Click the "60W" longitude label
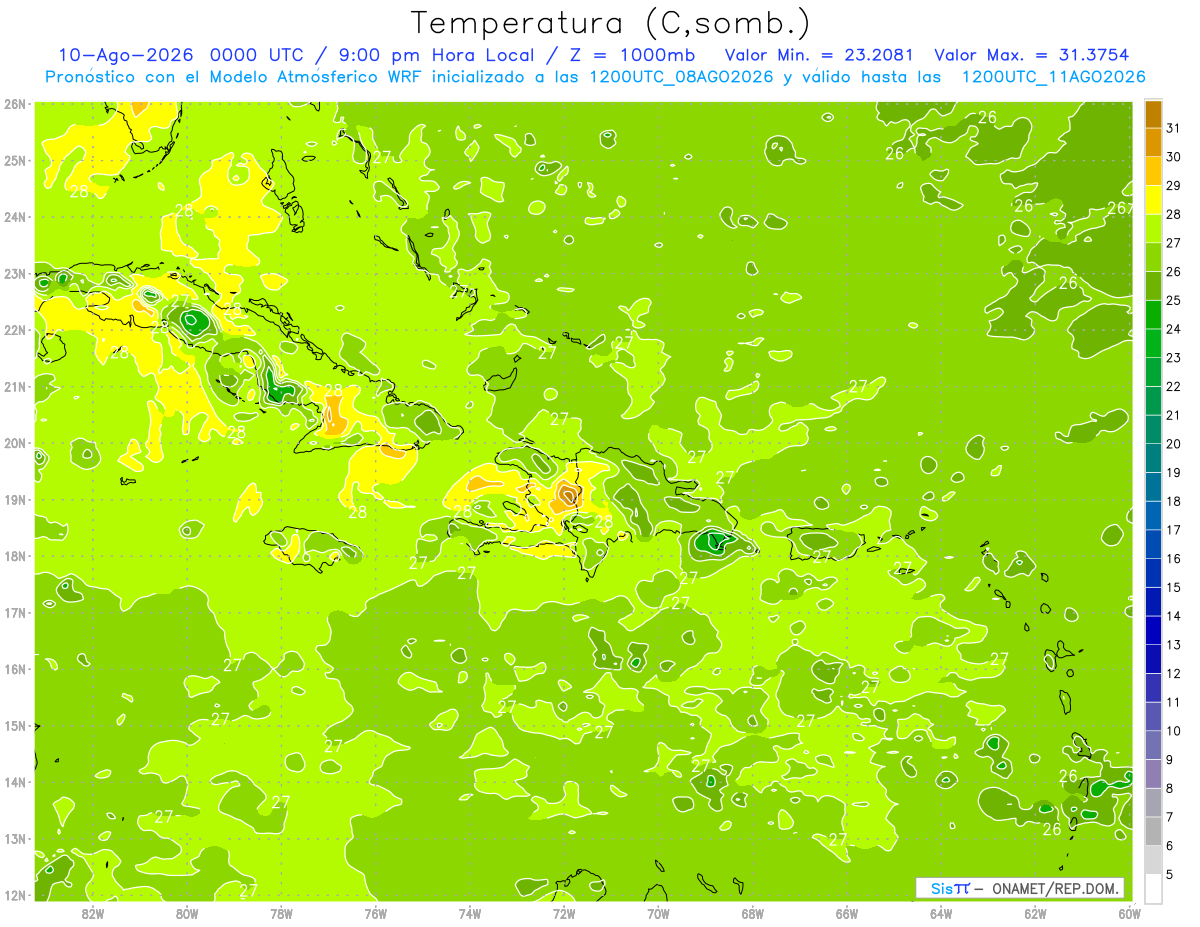 [x=1130, y=912]
